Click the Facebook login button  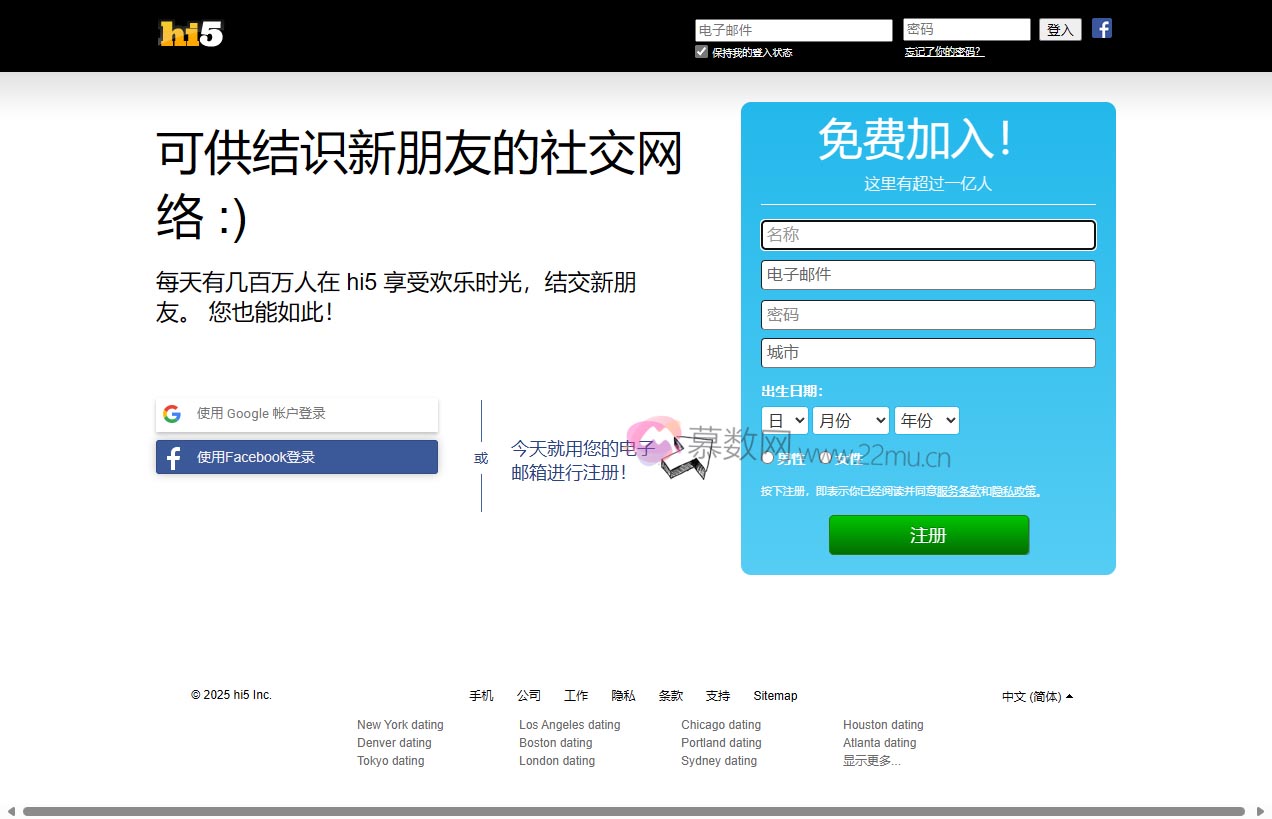coord(296,457)
